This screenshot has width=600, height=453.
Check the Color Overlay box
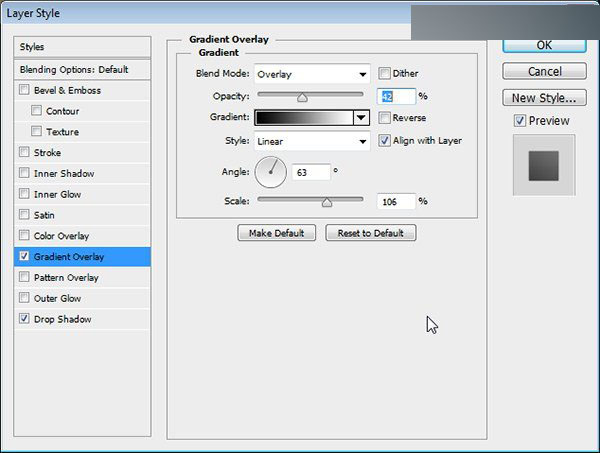pos(24,235)
